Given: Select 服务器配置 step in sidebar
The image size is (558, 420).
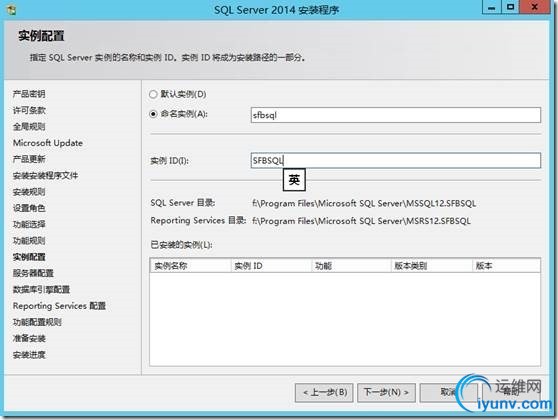Looking at the screenshot, I should coord(33,273).
